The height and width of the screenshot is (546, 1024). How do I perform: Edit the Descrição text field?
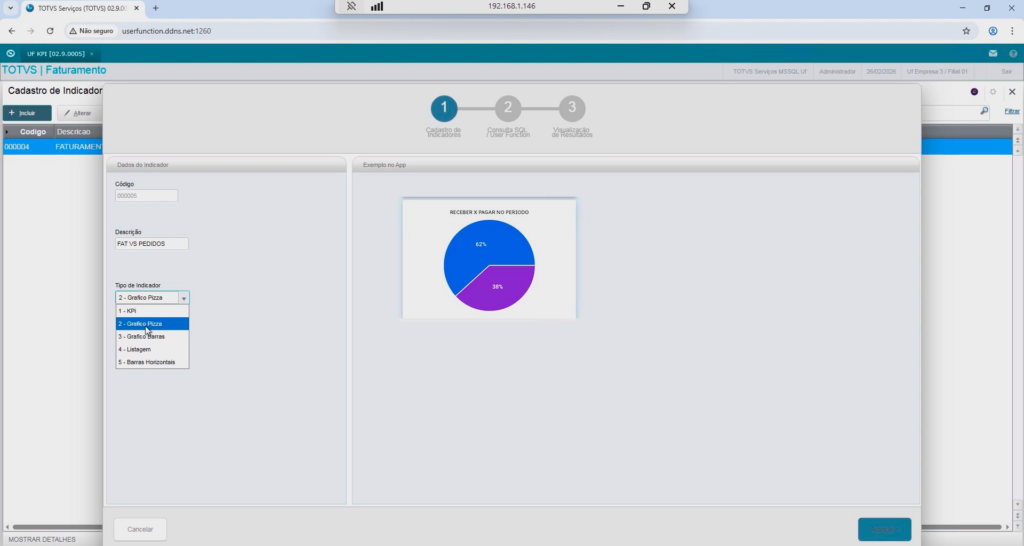point(152,244)
